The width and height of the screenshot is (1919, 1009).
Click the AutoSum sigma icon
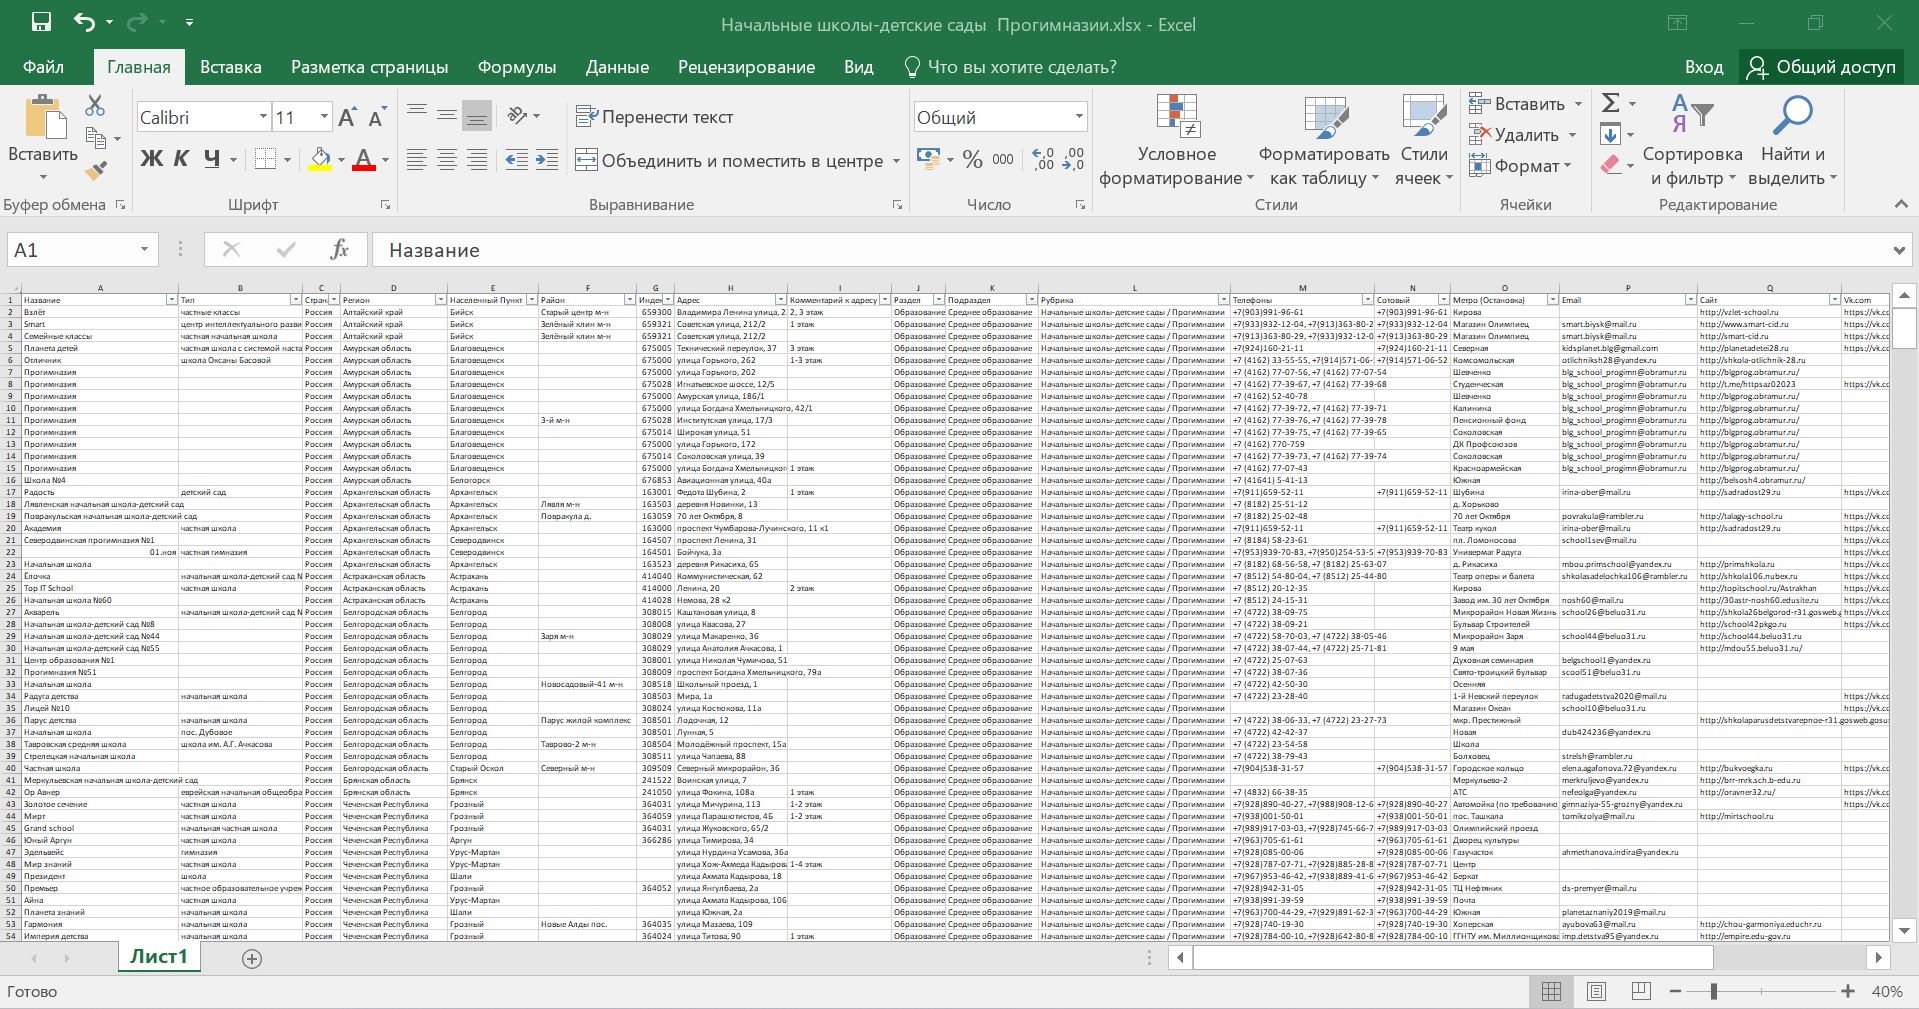click(1610, 103)
